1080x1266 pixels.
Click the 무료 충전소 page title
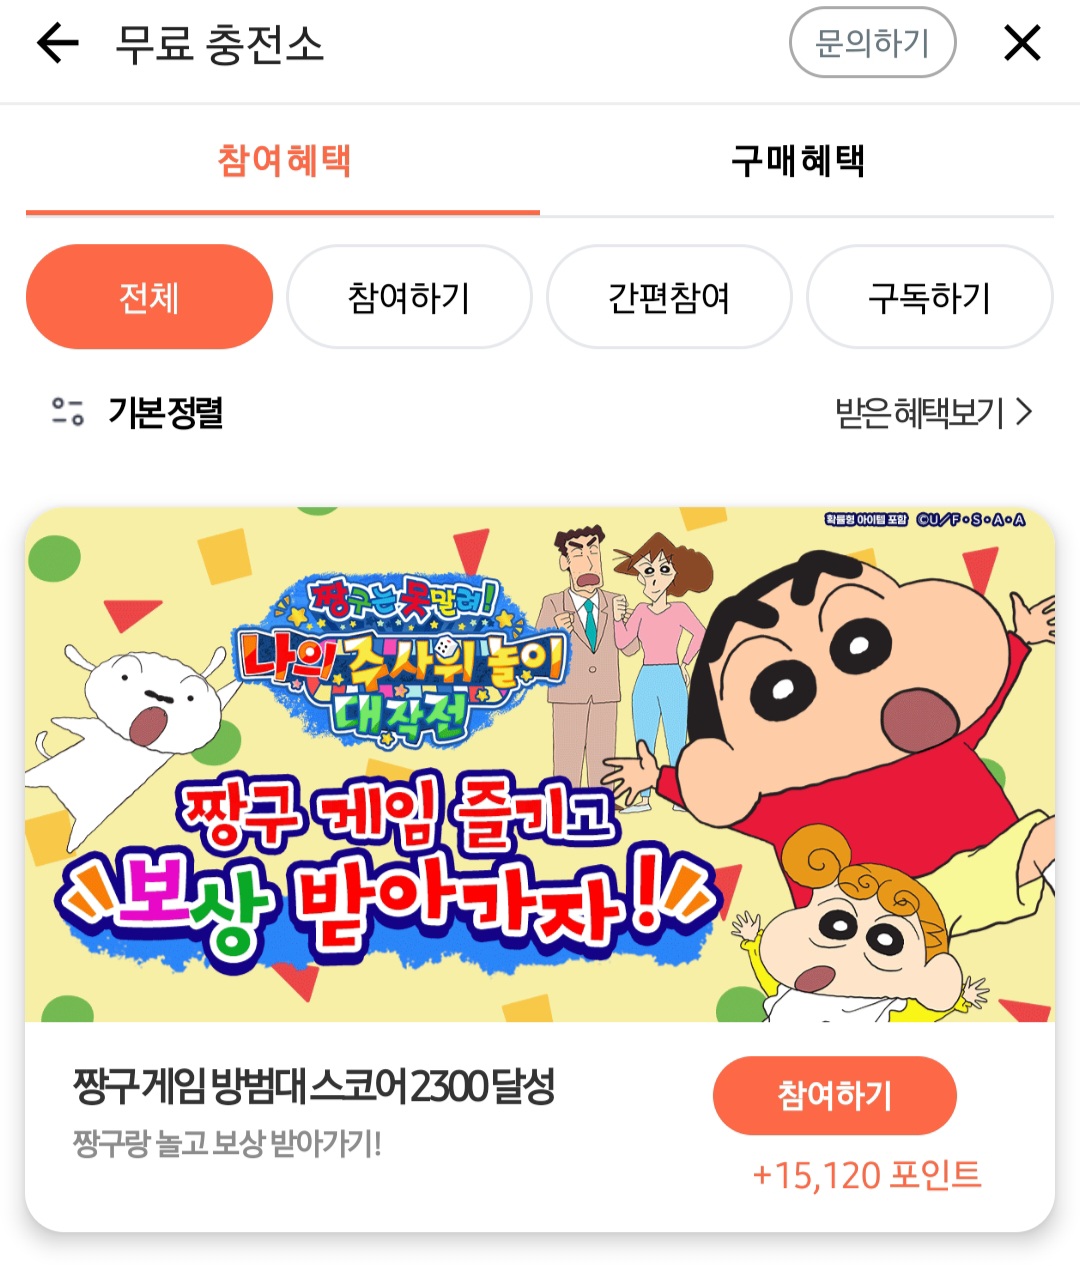220,44
